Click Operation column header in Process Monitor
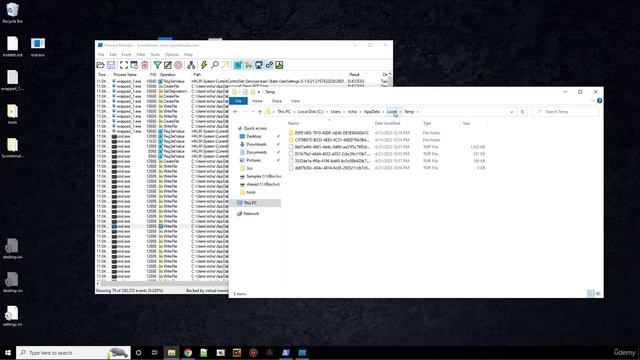The height and width of the screenshot is (360, 640). tap(168, 75)
